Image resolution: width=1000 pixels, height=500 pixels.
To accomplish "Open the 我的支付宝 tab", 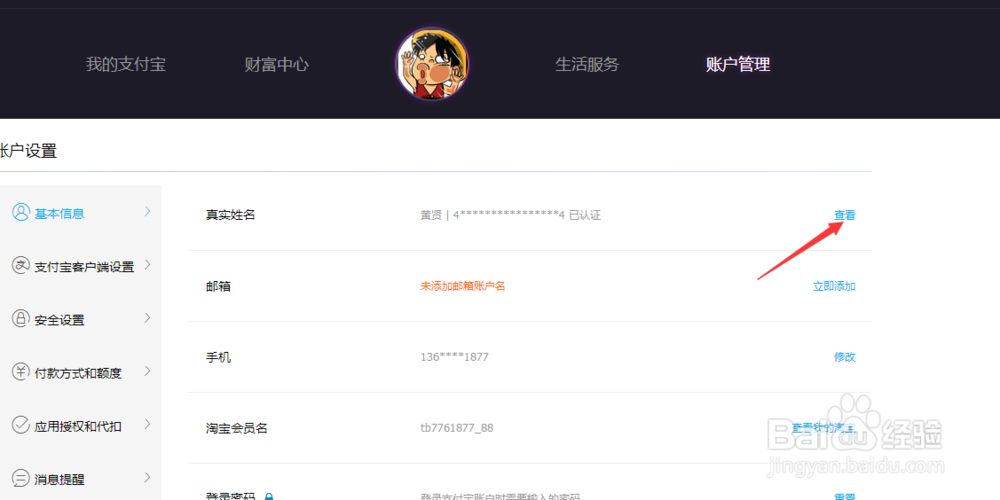I will pos(126,64).
